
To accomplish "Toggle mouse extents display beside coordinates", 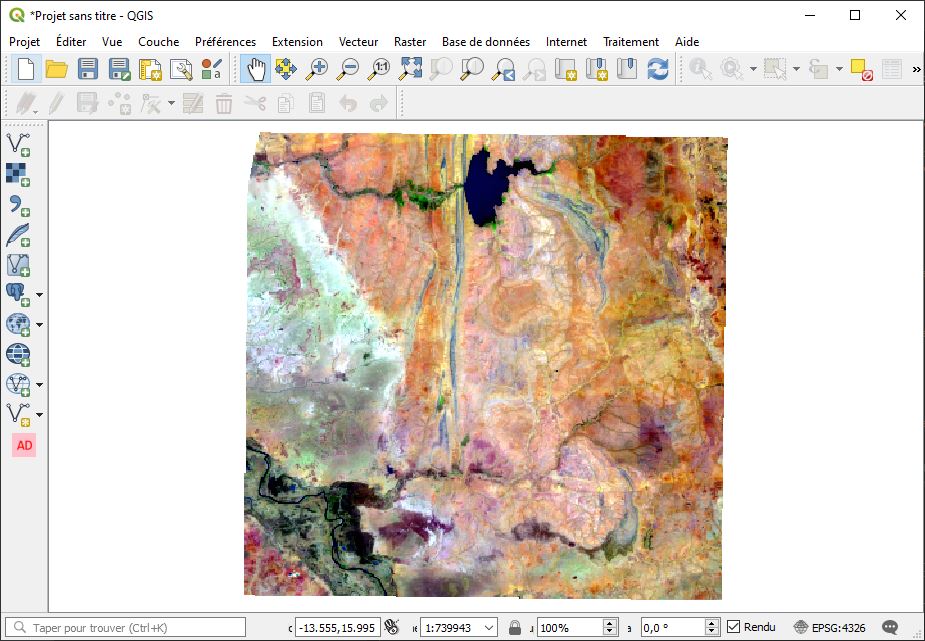I will pyautogui.click(x=392, y=627).
